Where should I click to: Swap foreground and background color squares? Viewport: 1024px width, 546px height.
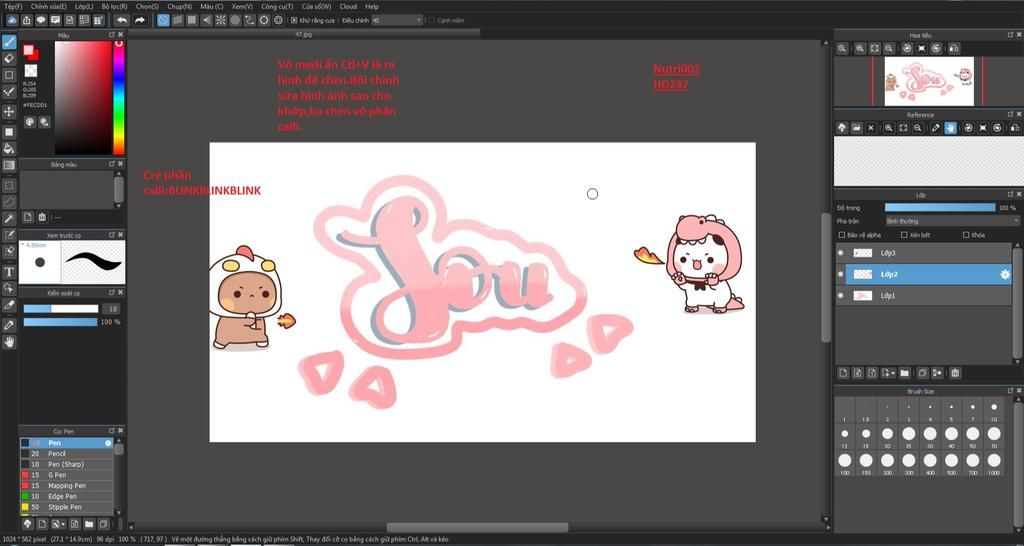tap(31, 53)
